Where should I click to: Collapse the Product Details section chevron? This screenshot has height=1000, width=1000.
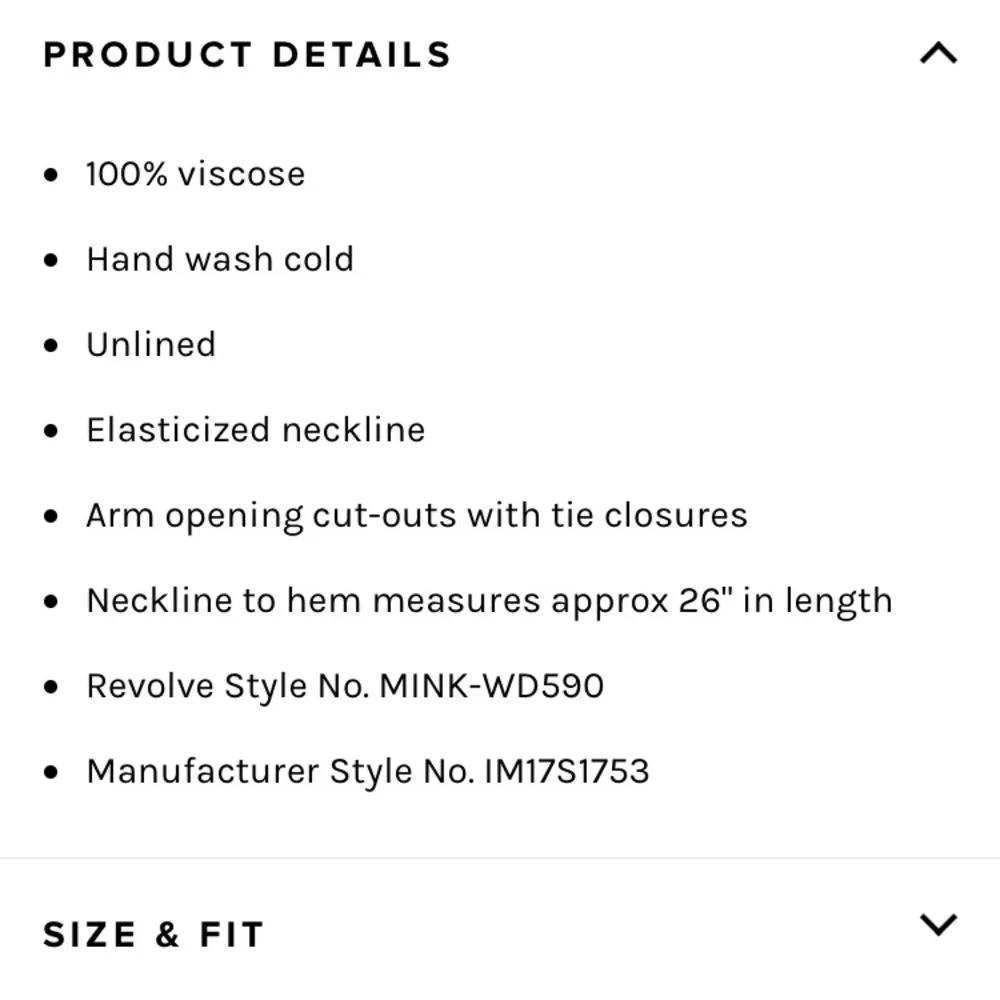coord(937,53)
